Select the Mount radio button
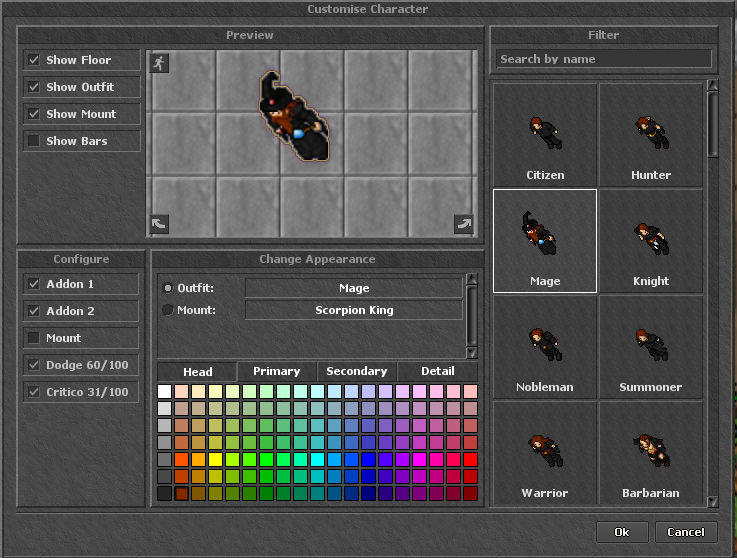The height and width of the screenshot is (558, 737). [168, 310]
